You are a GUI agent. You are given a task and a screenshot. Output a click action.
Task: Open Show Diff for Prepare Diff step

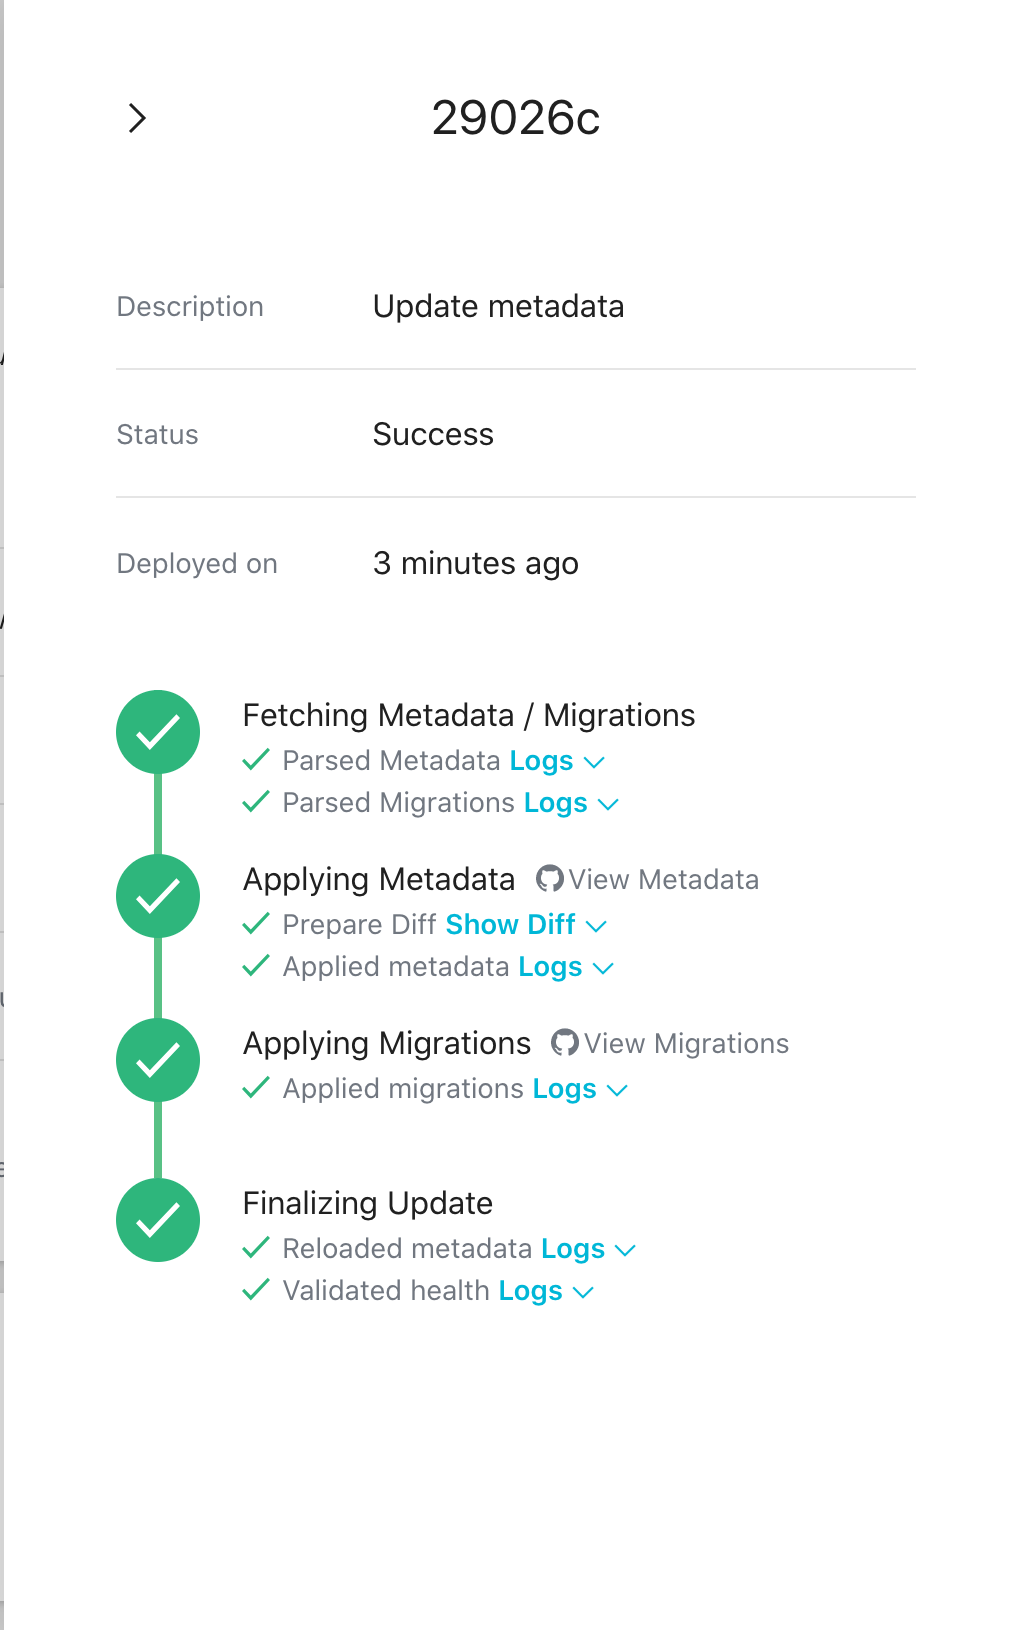(510, 924)
